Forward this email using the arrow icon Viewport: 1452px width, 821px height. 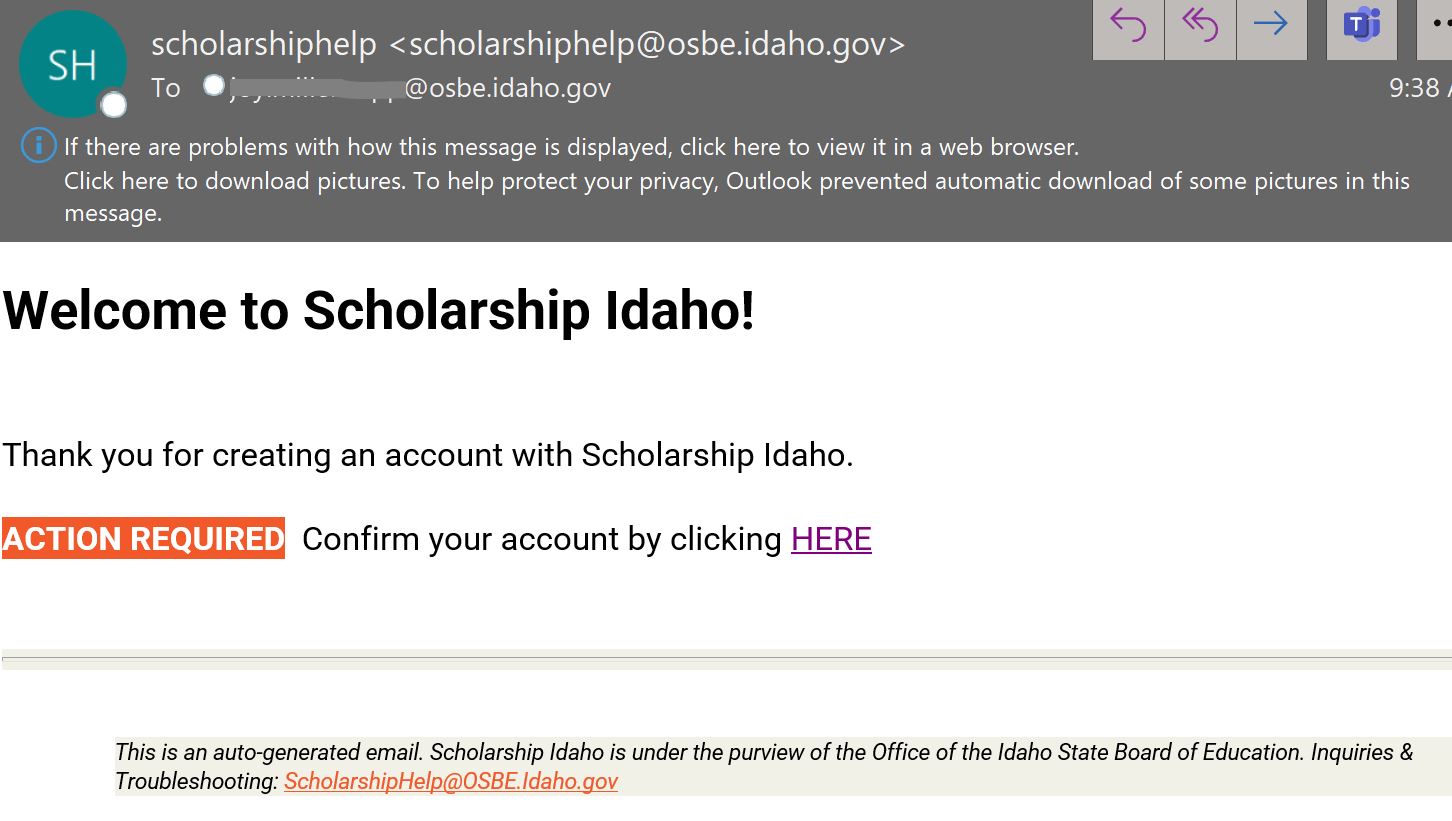[1271, 26]
